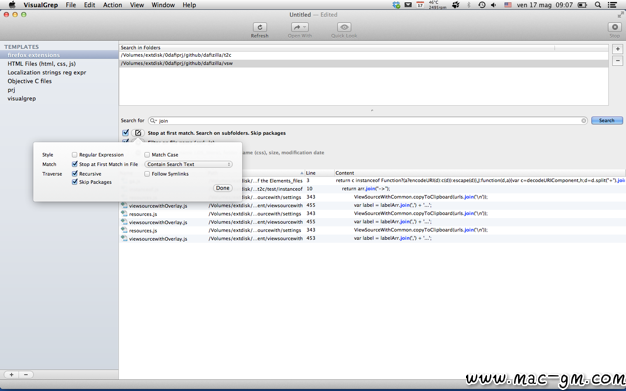Open the File menu
The image size is (626, 391).
coord(71,5)
